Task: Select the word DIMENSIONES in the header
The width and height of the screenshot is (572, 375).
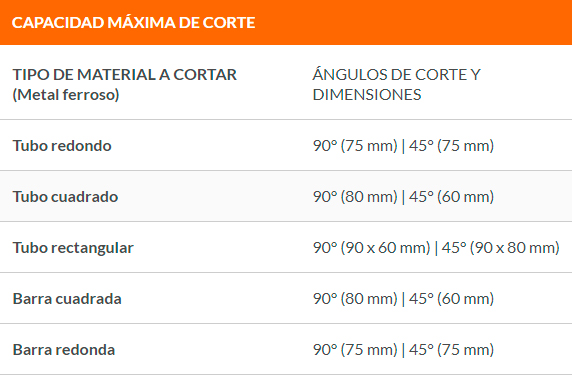Action: pos(367,95)
